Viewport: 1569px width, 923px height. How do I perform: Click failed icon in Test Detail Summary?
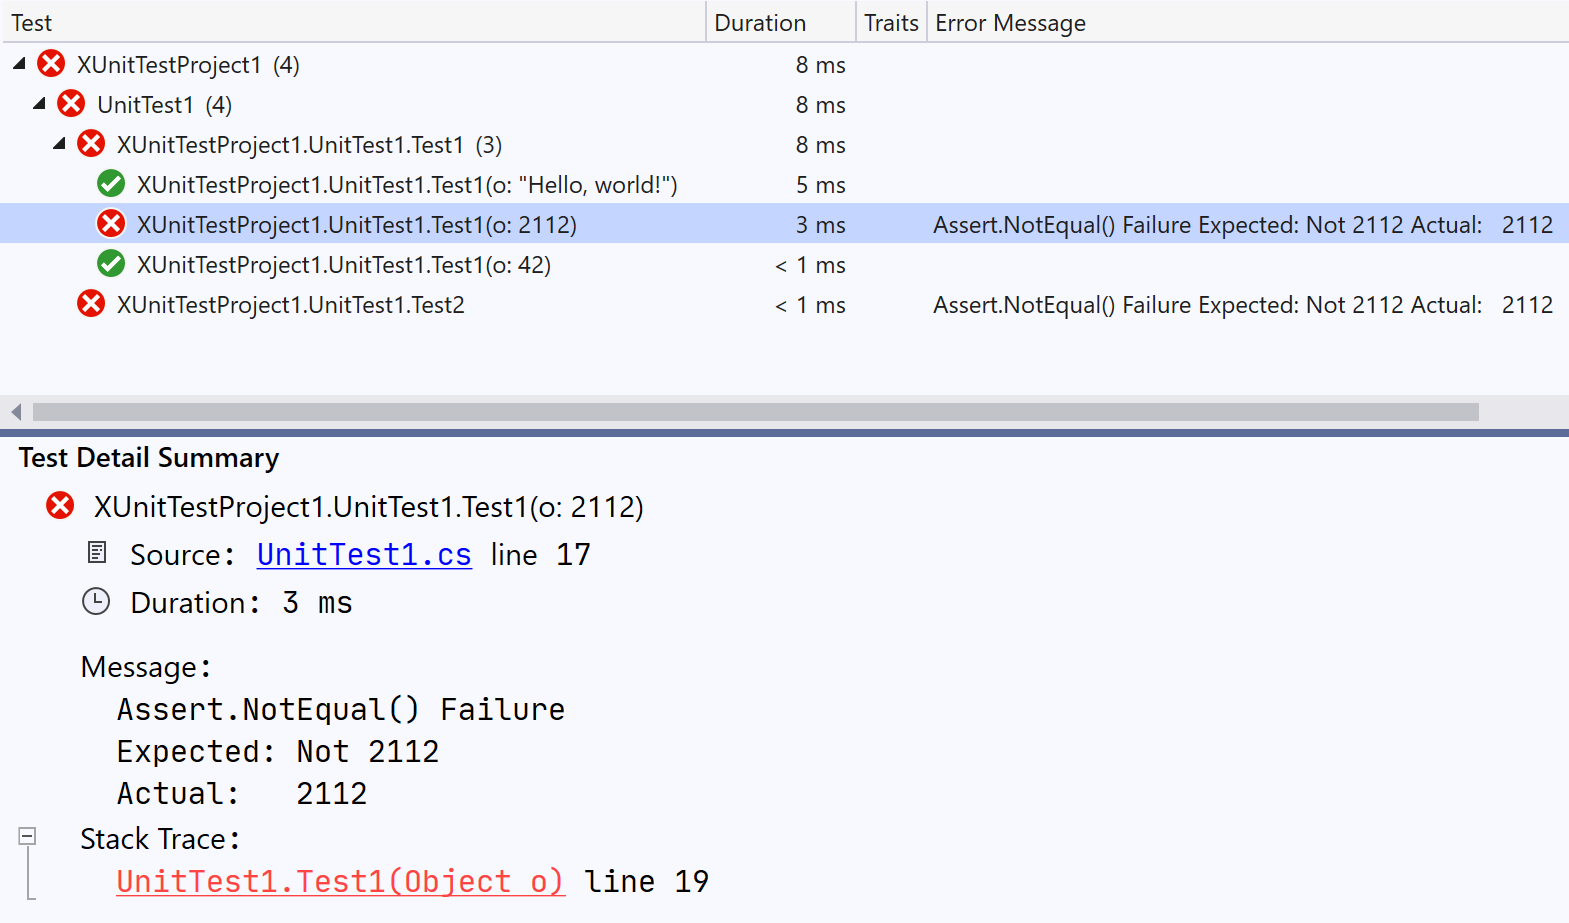(60, 506)
